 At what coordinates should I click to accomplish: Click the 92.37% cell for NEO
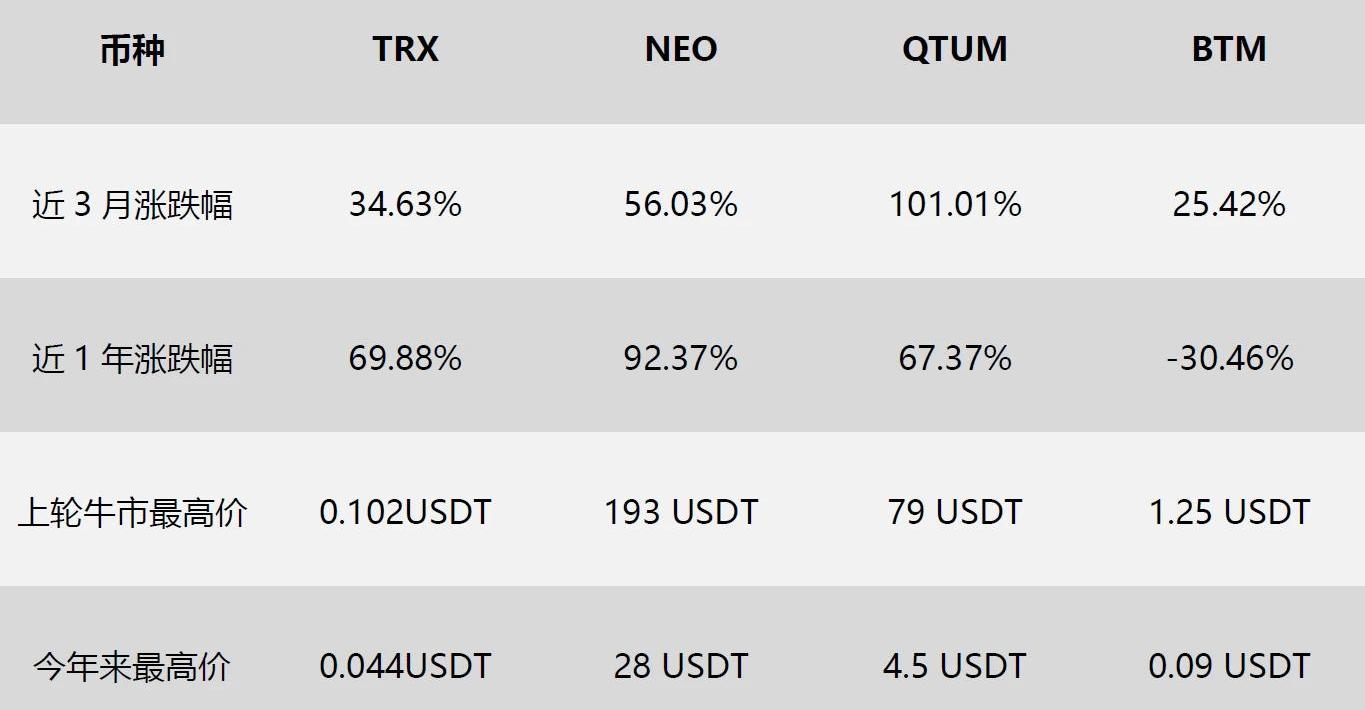pos(681,358)
